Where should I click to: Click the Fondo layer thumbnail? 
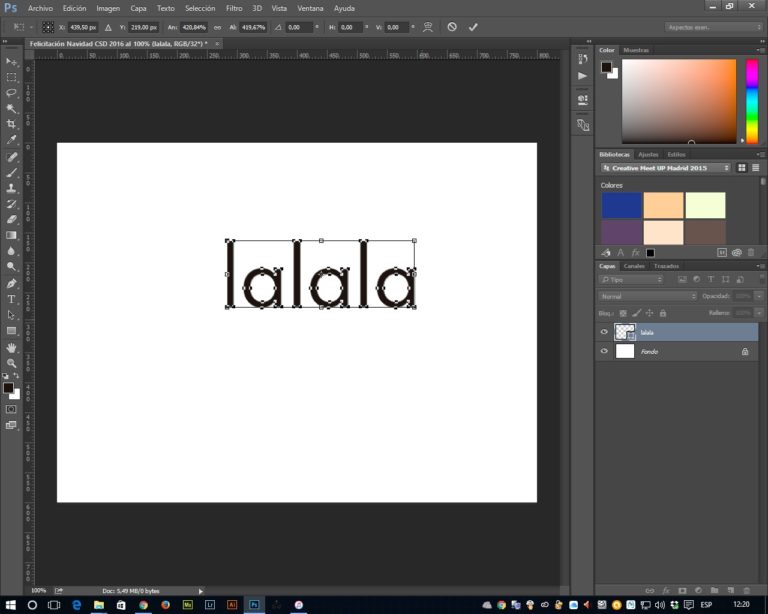(x=625, y=352)
